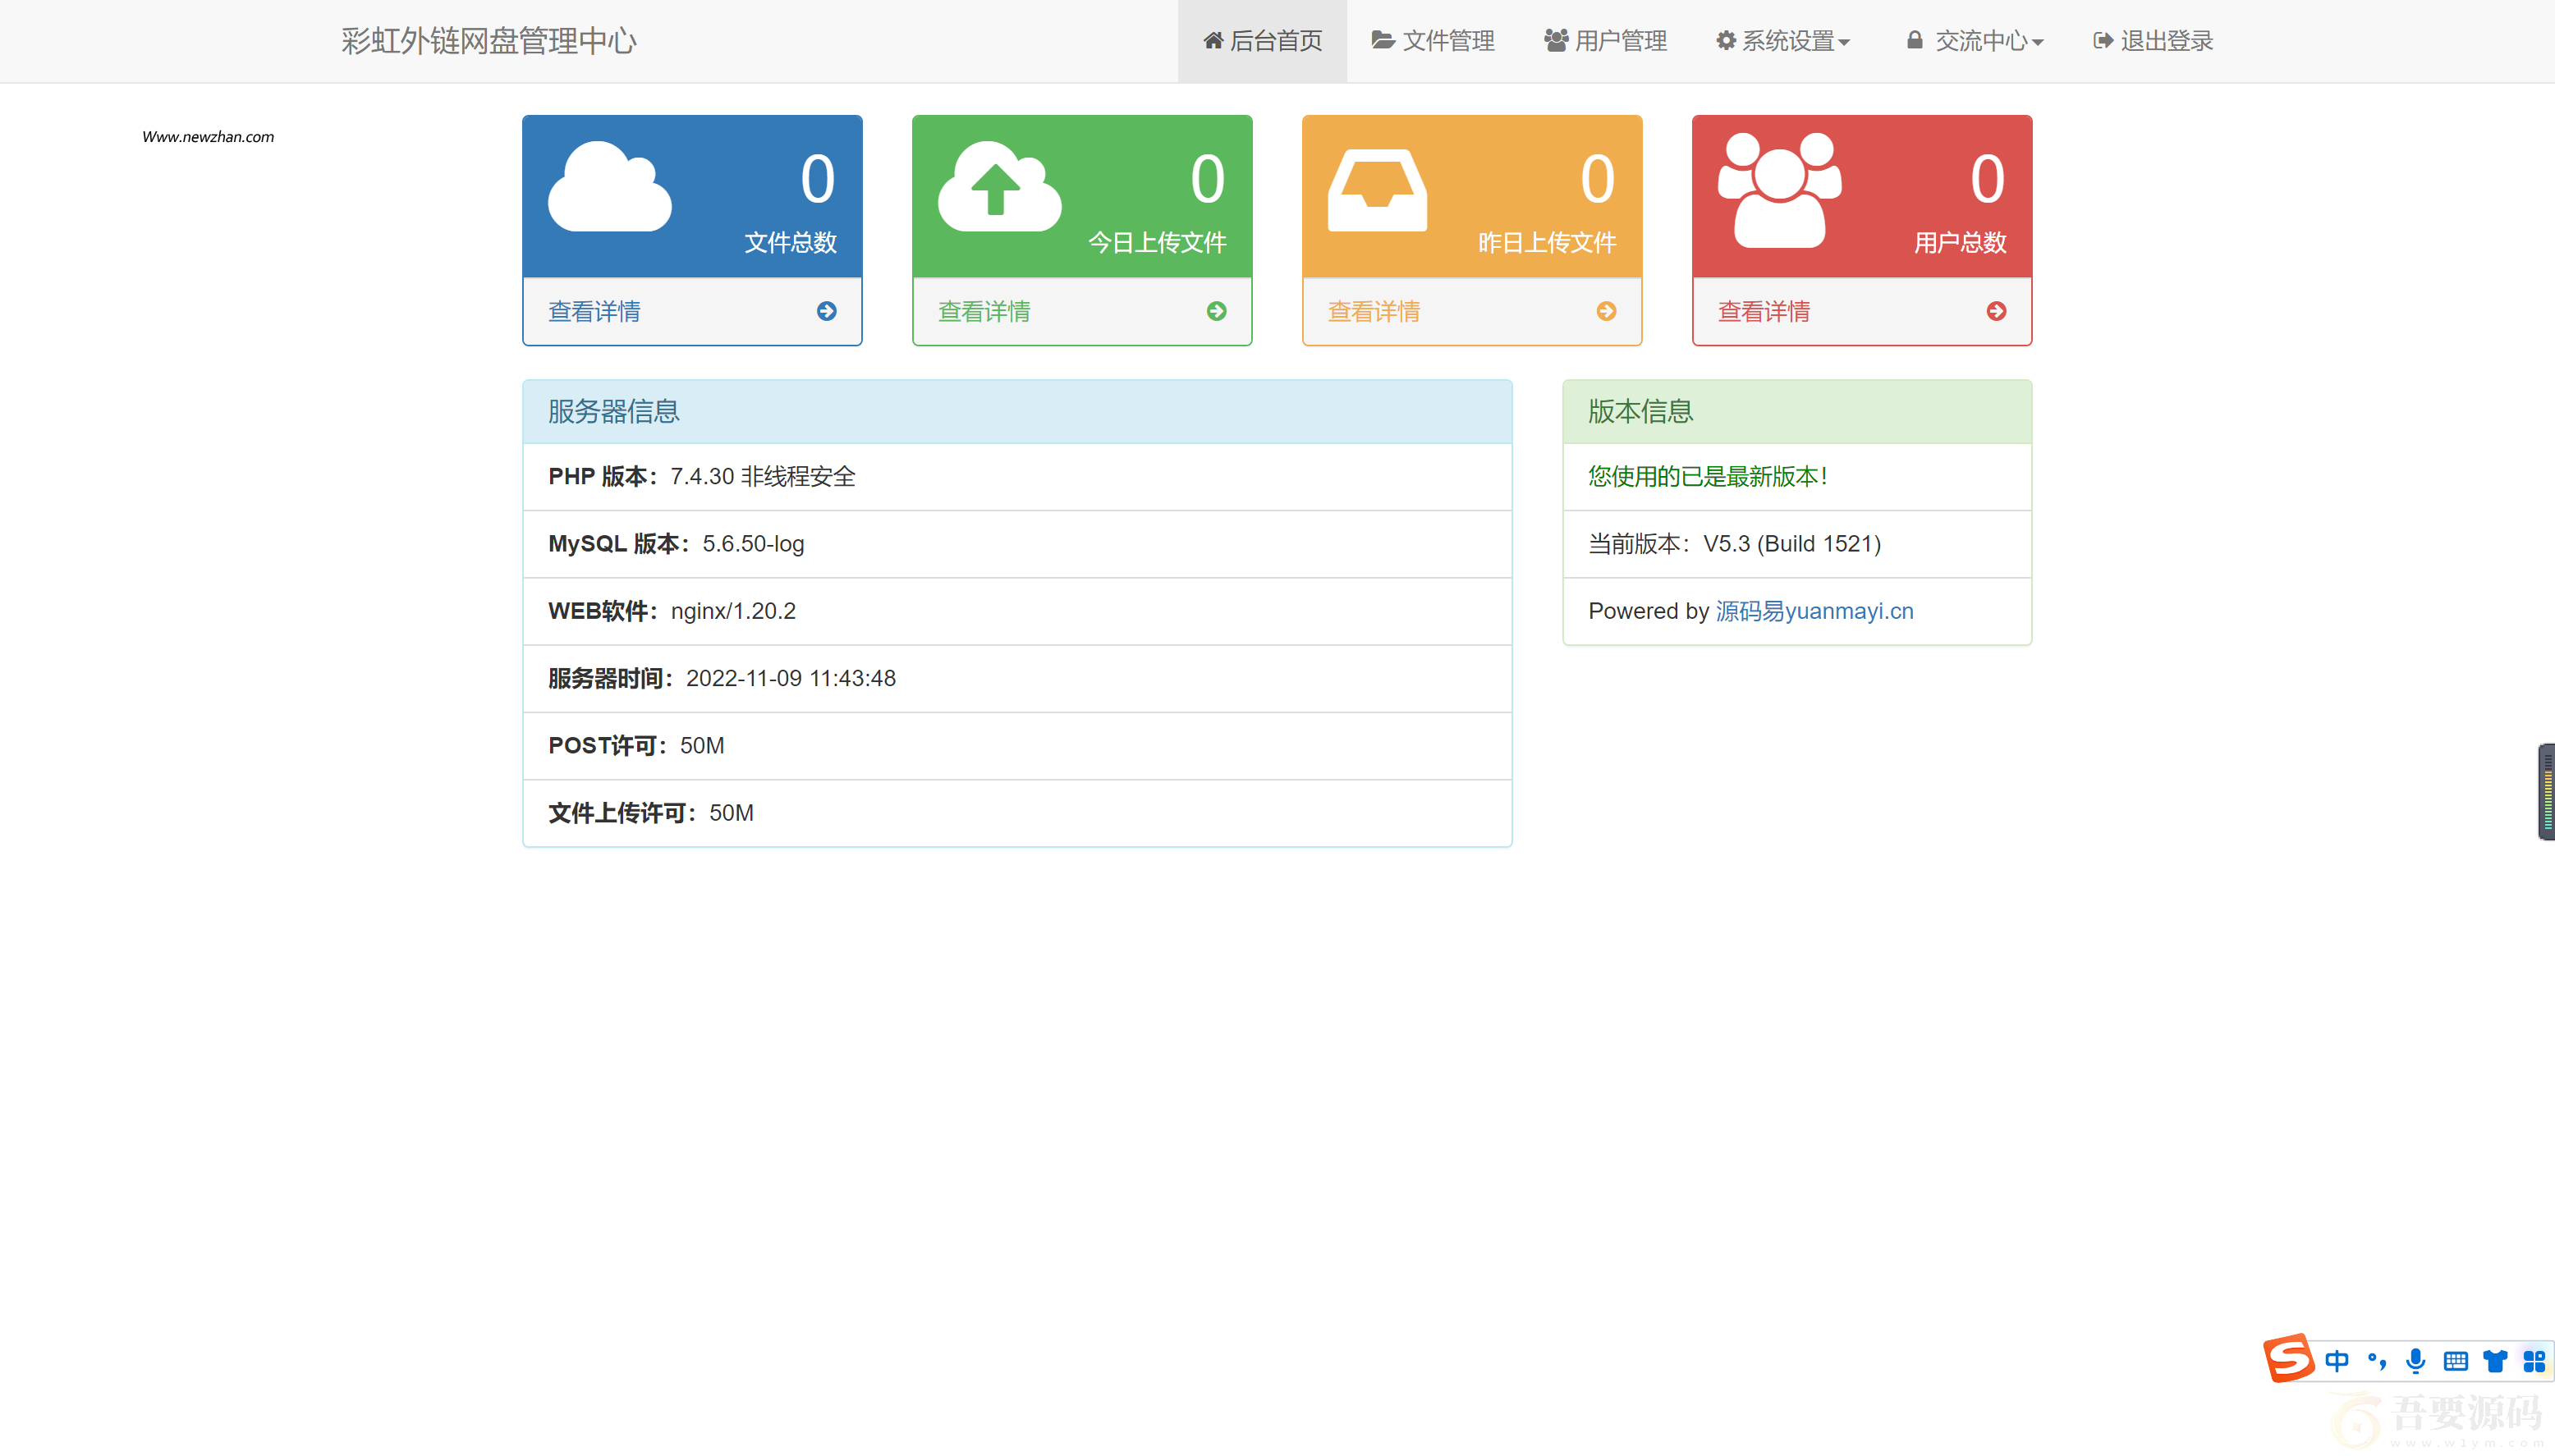The width and height of the screenshot is (2555, 1456).
Task: Click the blue arrow circle in 文件总数 card
Action: [x=827, y=312]
